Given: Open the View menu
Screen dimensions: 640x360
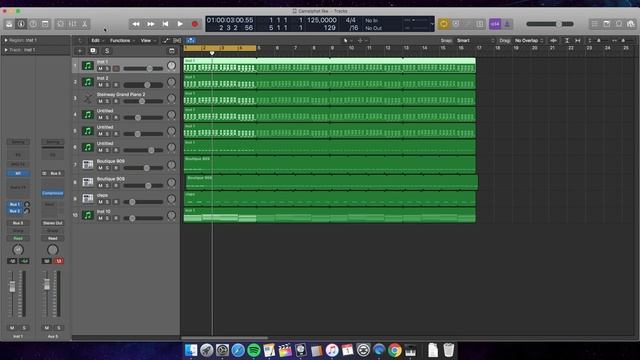Looking at the screenshot, I should pyautogui.click(x=147, y=40).
